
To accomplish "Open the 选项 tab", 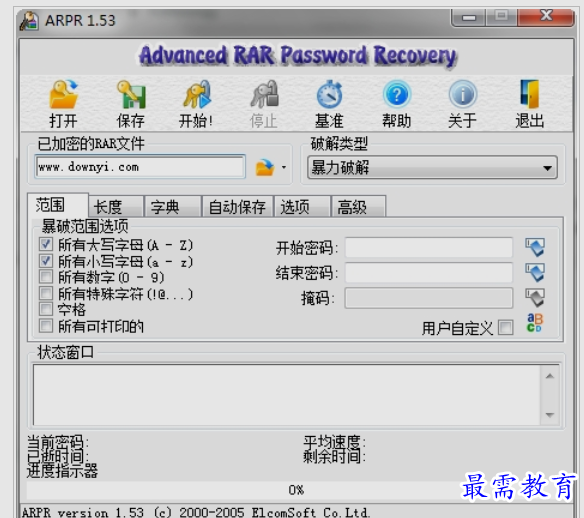I will click(302, 207).
